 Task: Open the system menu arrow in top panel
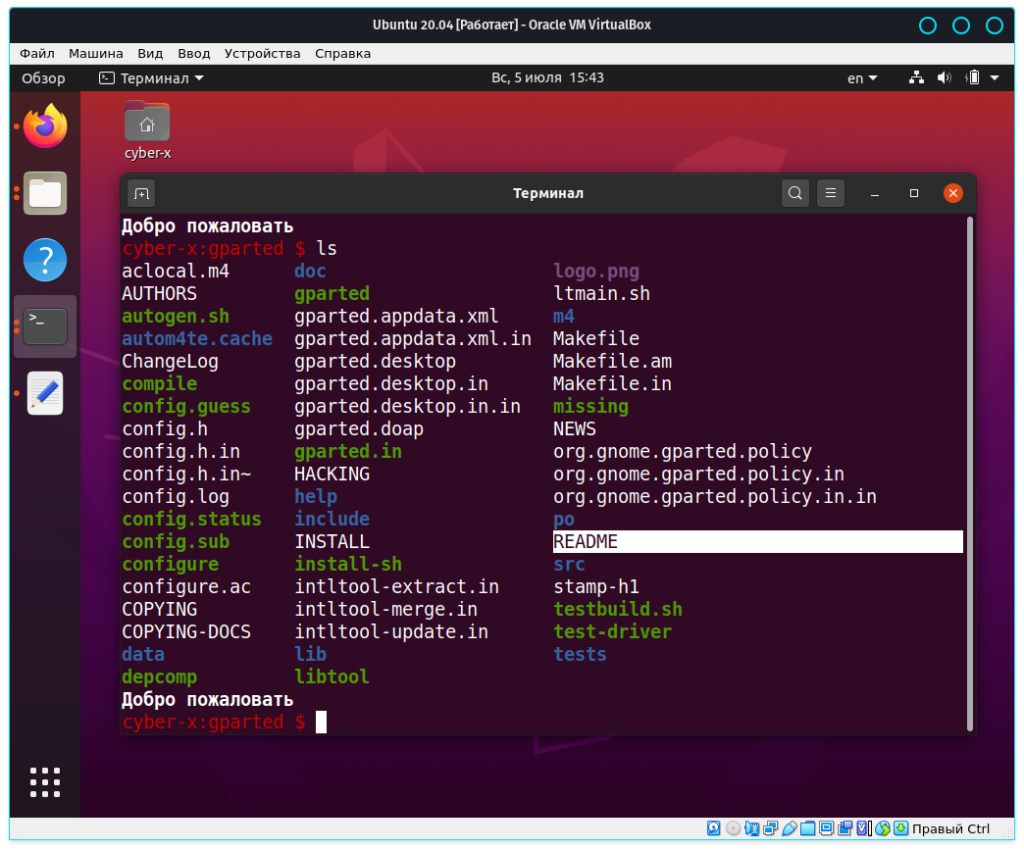click(x=995, y=78)
